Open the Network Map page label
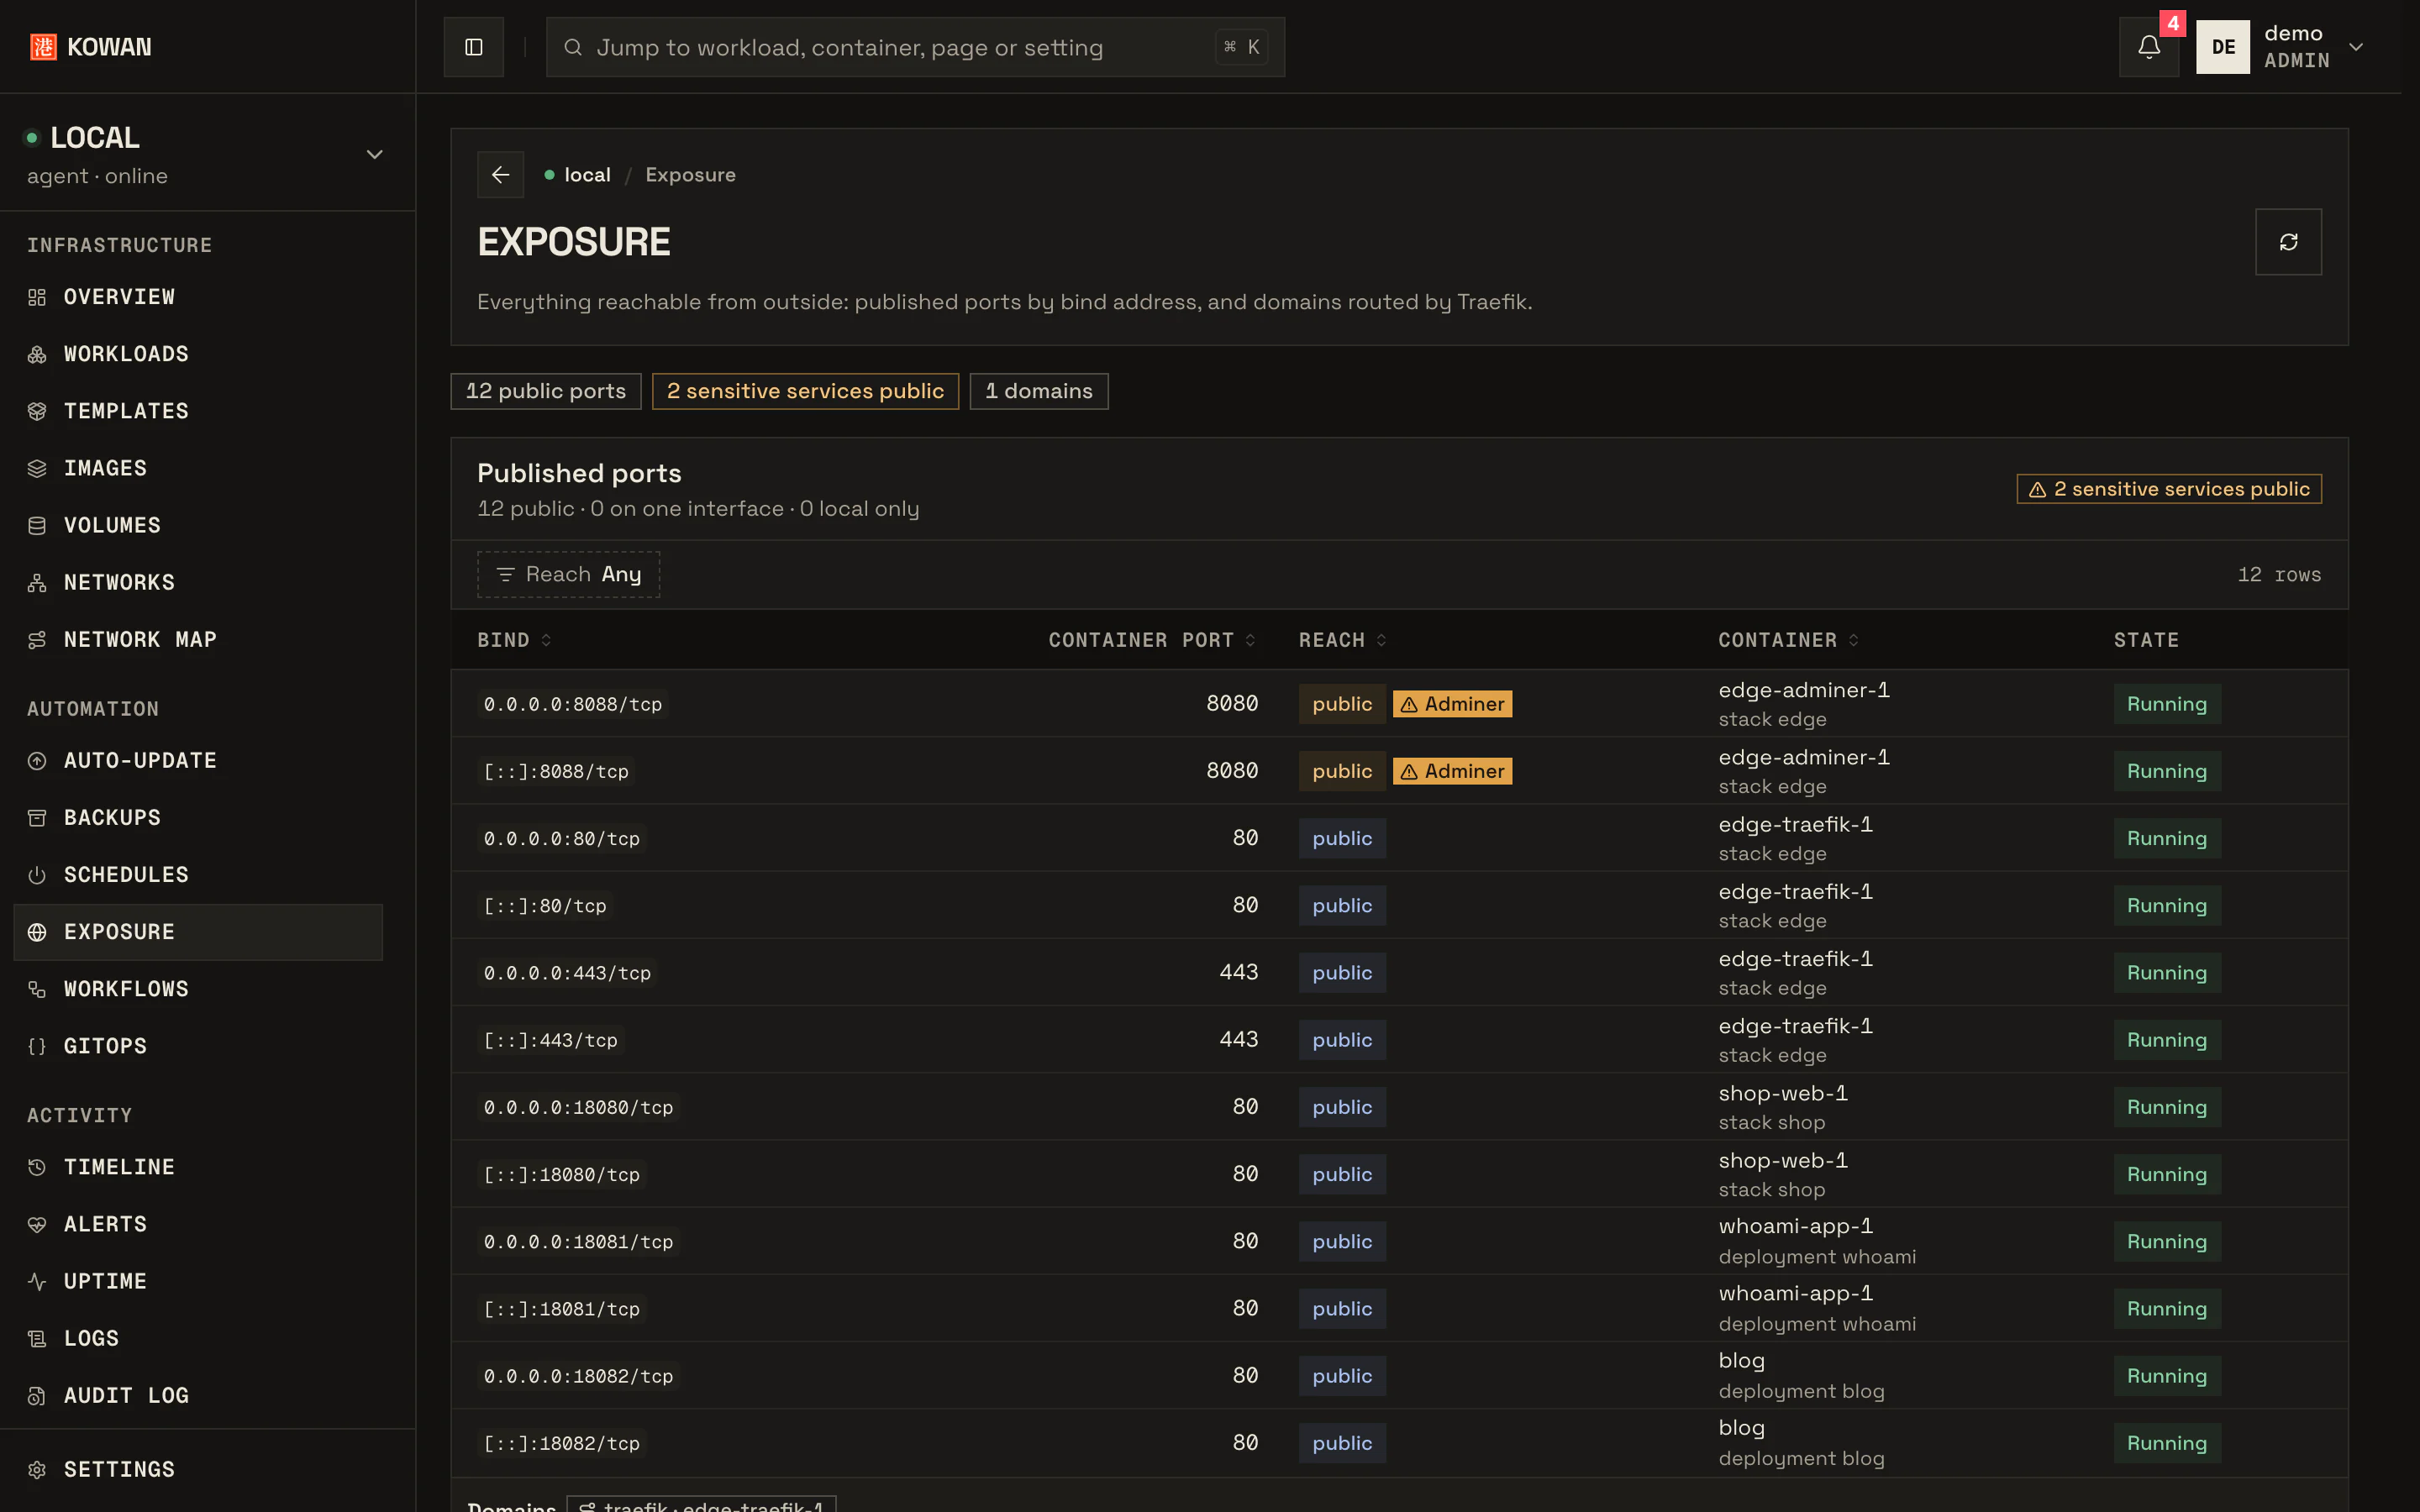The image size is (2420, 1512). click(x=140, y=639)
